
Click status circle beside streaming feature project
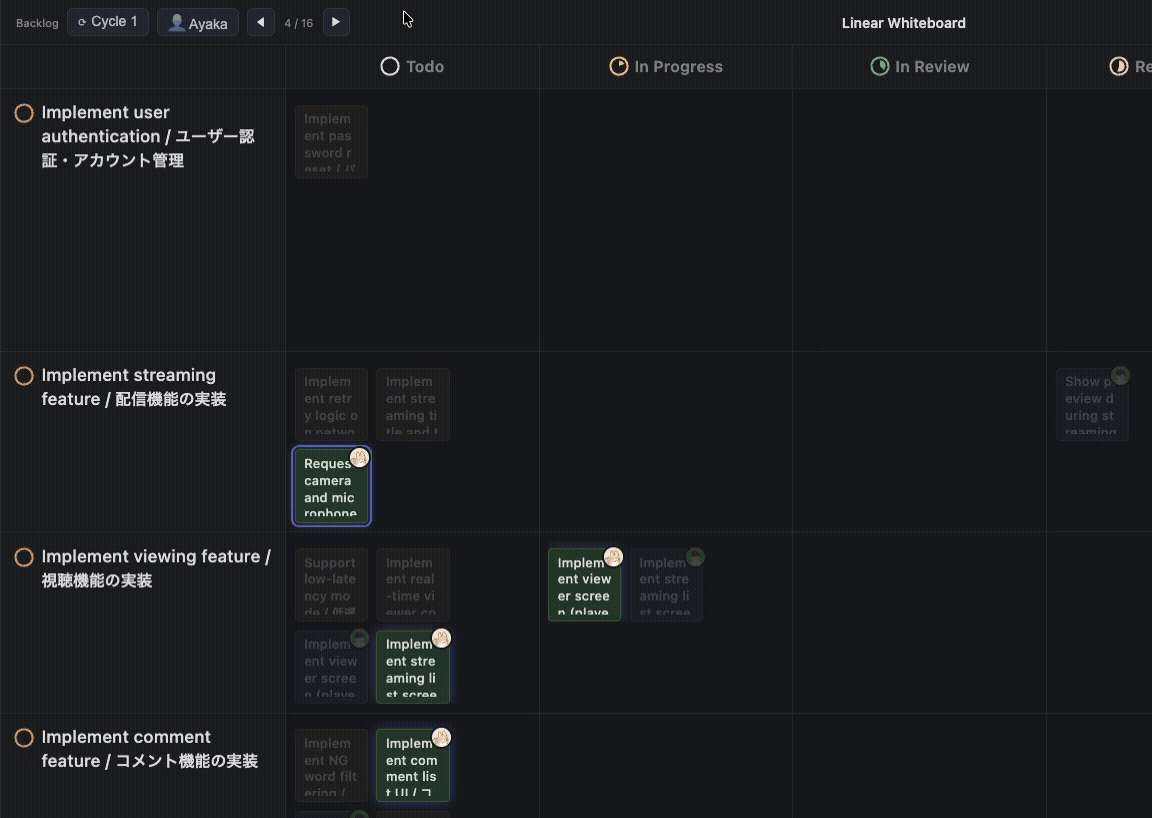point(24,376)
